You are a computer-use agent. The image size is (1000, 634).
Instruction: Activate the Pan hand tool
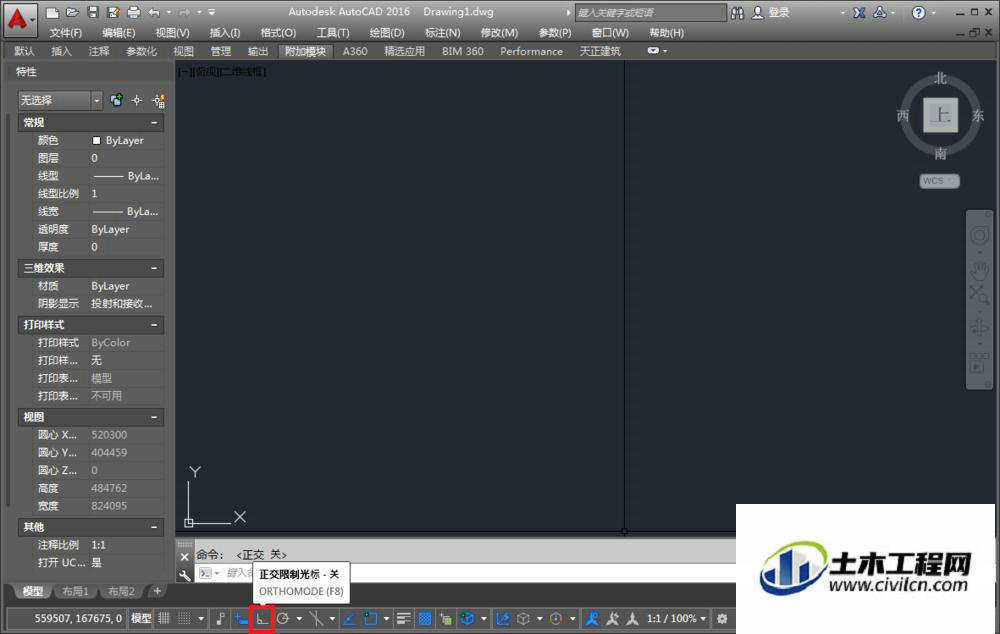coord(979,270)
